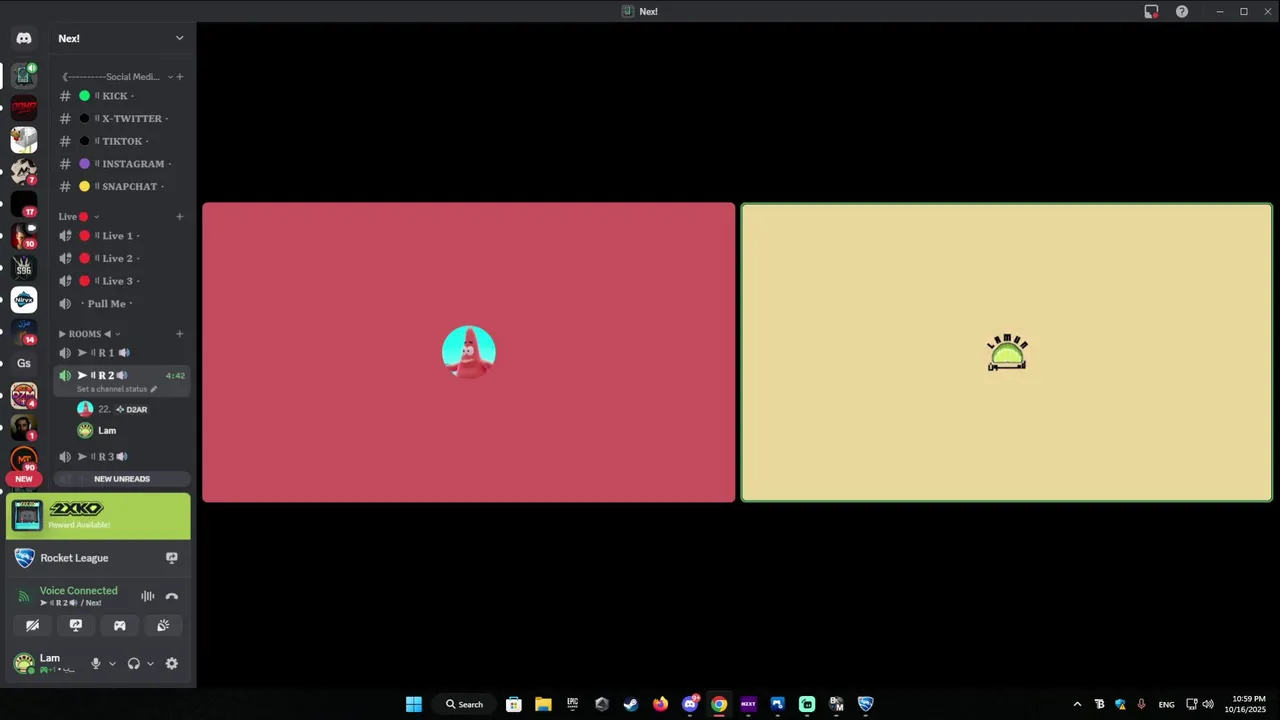
Task: Jump to NEW UNREADS
Action: pyautogui.click(x=122, y=479)
